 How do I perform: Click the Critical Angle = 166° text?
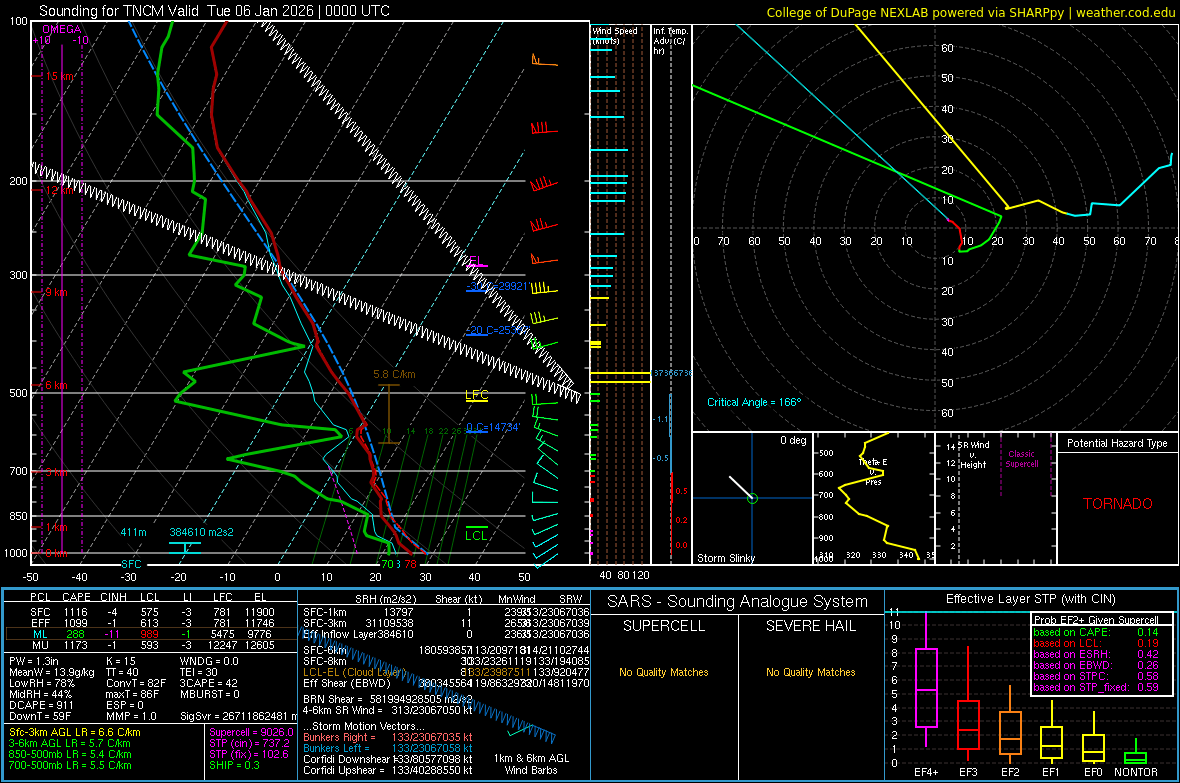coord(754,402)
